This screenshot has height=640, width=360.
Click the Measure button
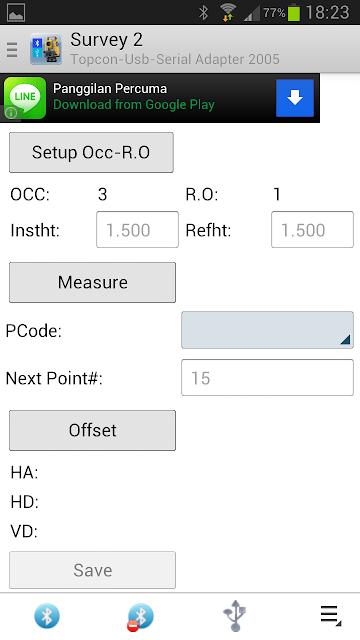coord(93,282)
